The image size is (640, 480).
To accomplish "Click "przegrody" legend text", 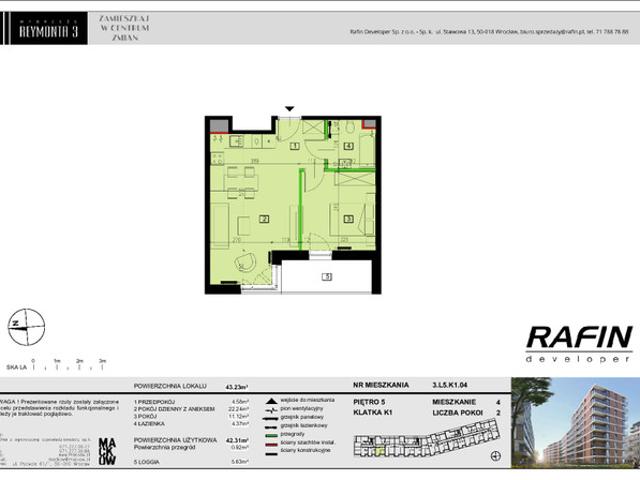I will [x=292, y=434].
